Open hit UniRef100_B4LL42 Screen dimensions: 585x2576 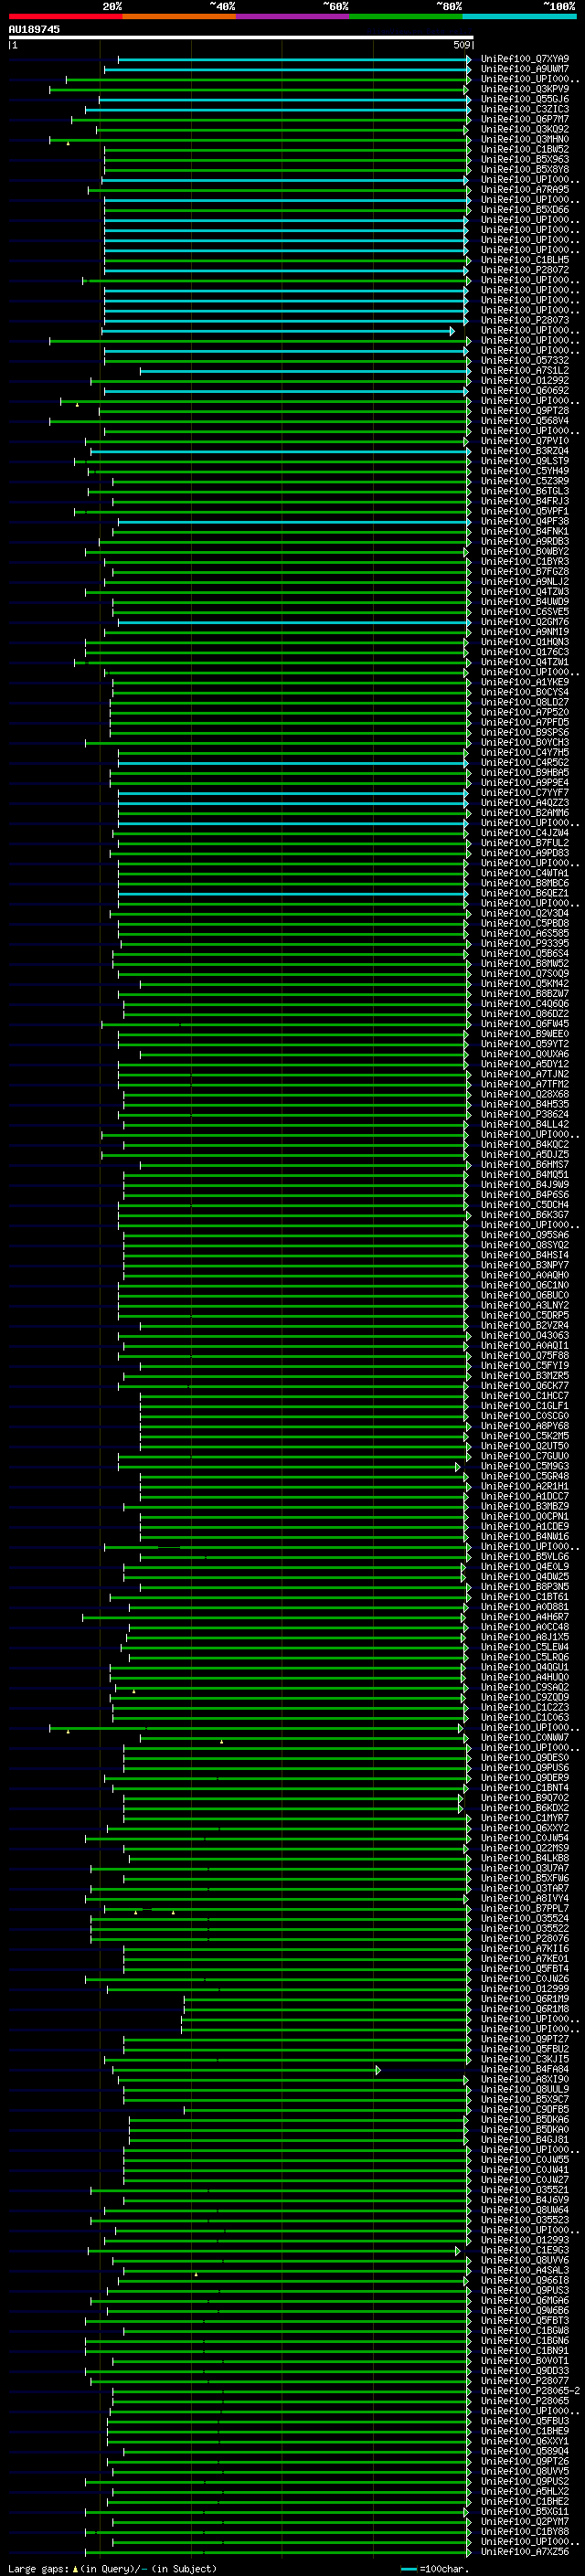525,1124
